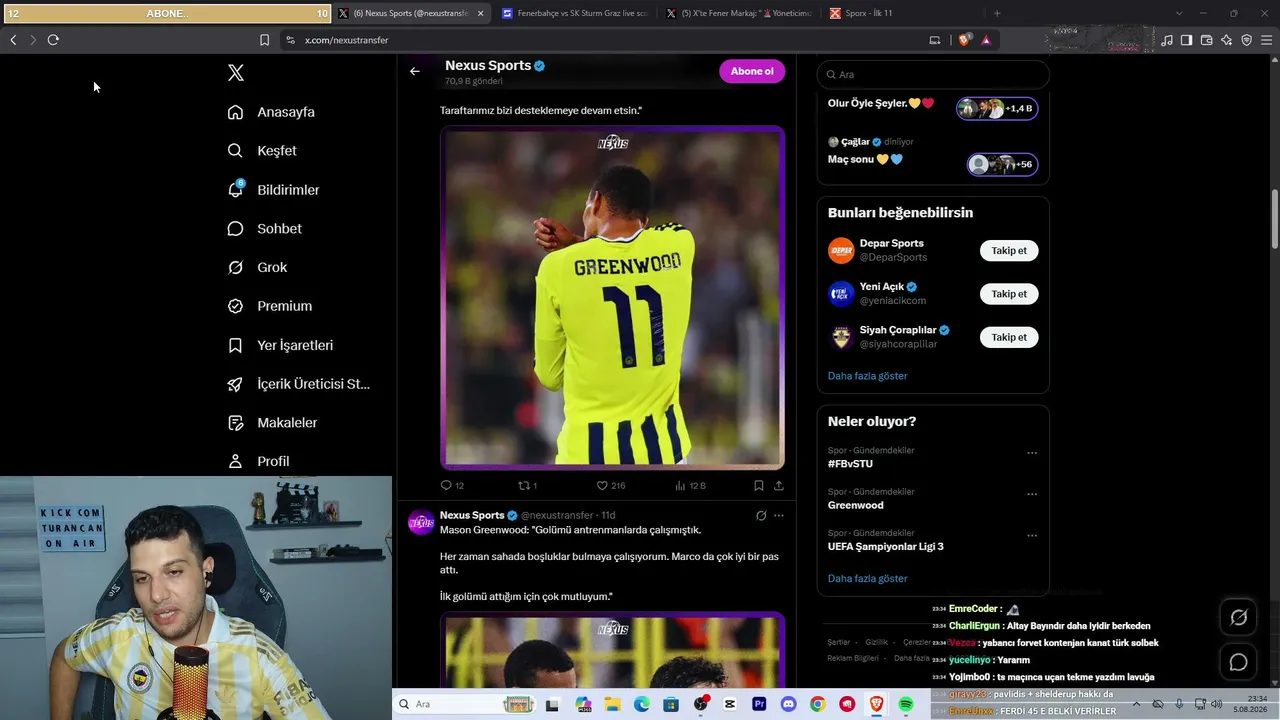Viewport: 1280px width, 720px height.
Task: Open the Nexus Sports avatar on second post
Action: 421,522
